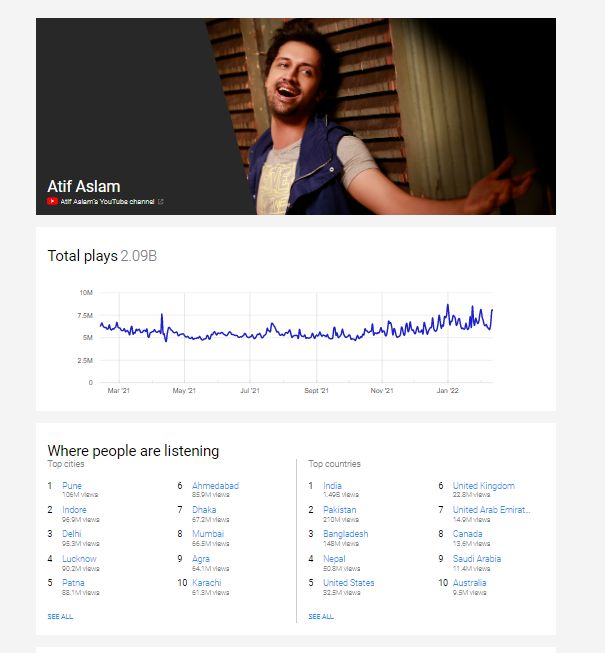Screen dimensions: 605x653
Task: Open Agra in top cities
Action: tap(201, 558)
